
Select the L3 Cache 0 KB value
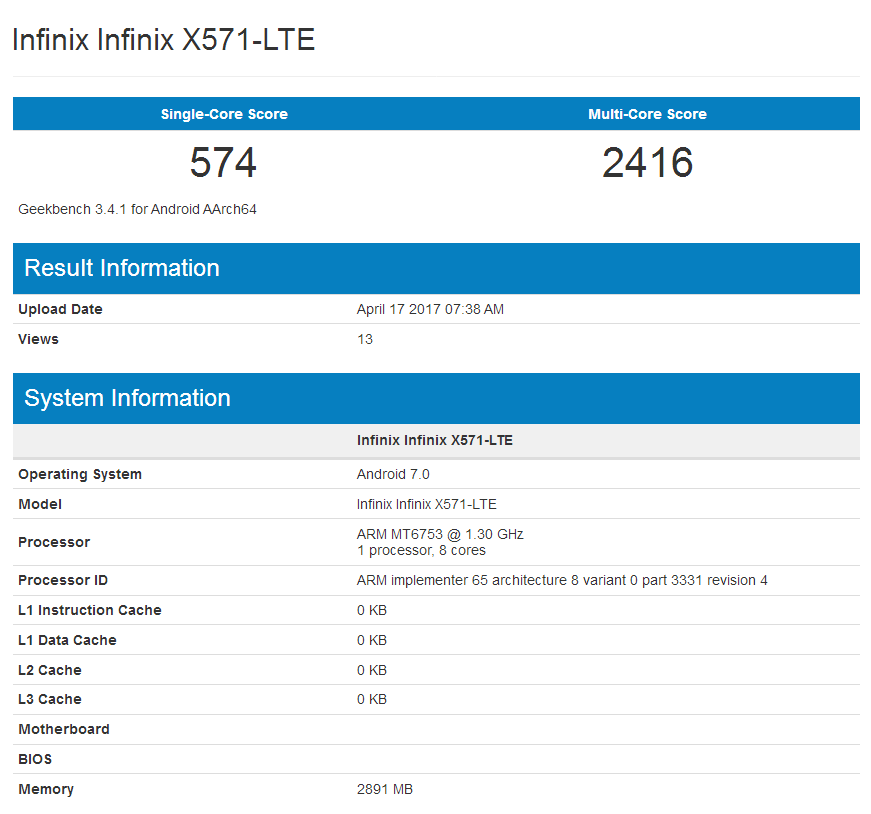[372, 699]
